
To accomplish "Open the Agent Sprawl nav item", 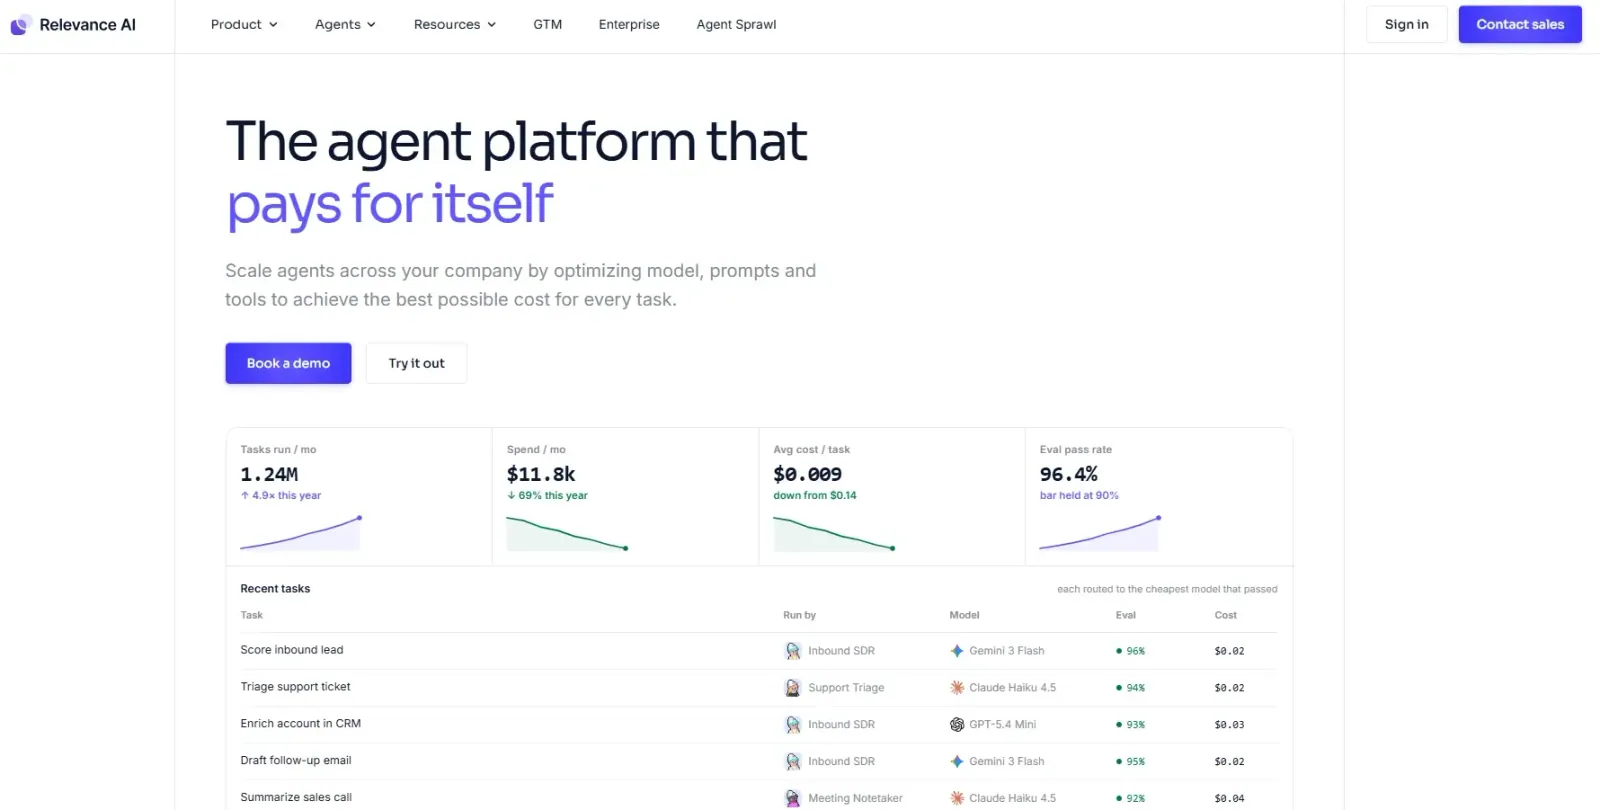I will coord(736,25).
